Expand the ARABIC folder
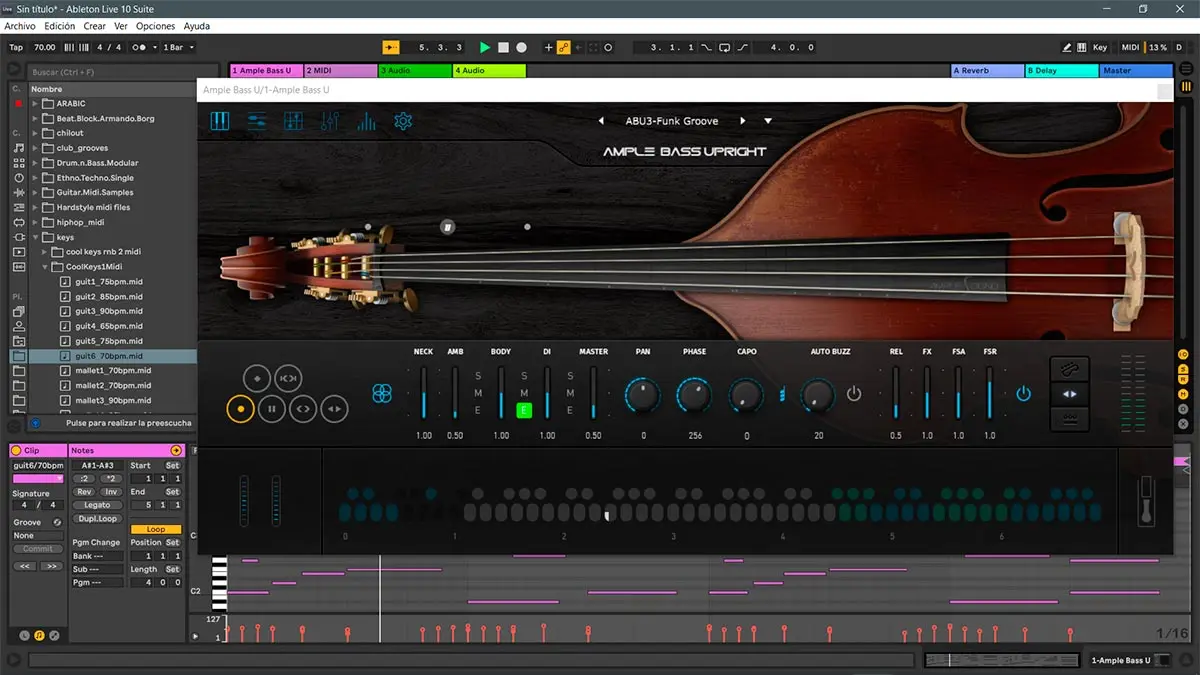 [x=35, y=103]
